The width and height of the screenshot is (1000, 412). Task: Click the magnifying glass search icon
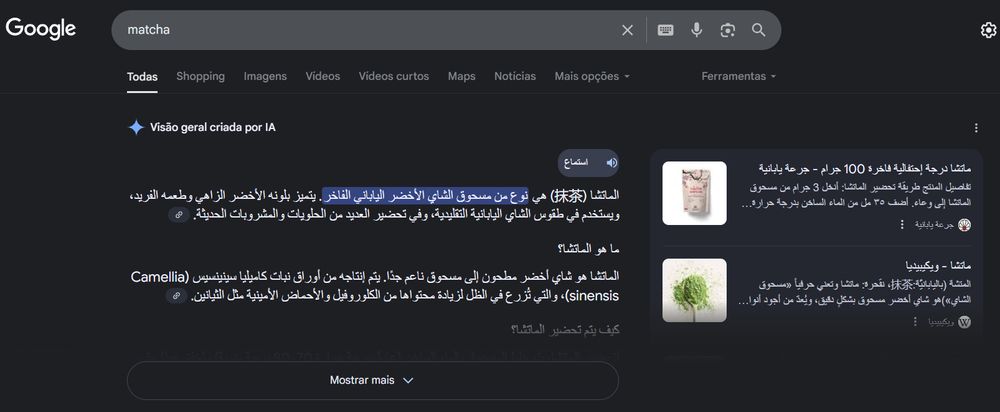(758, 30)
